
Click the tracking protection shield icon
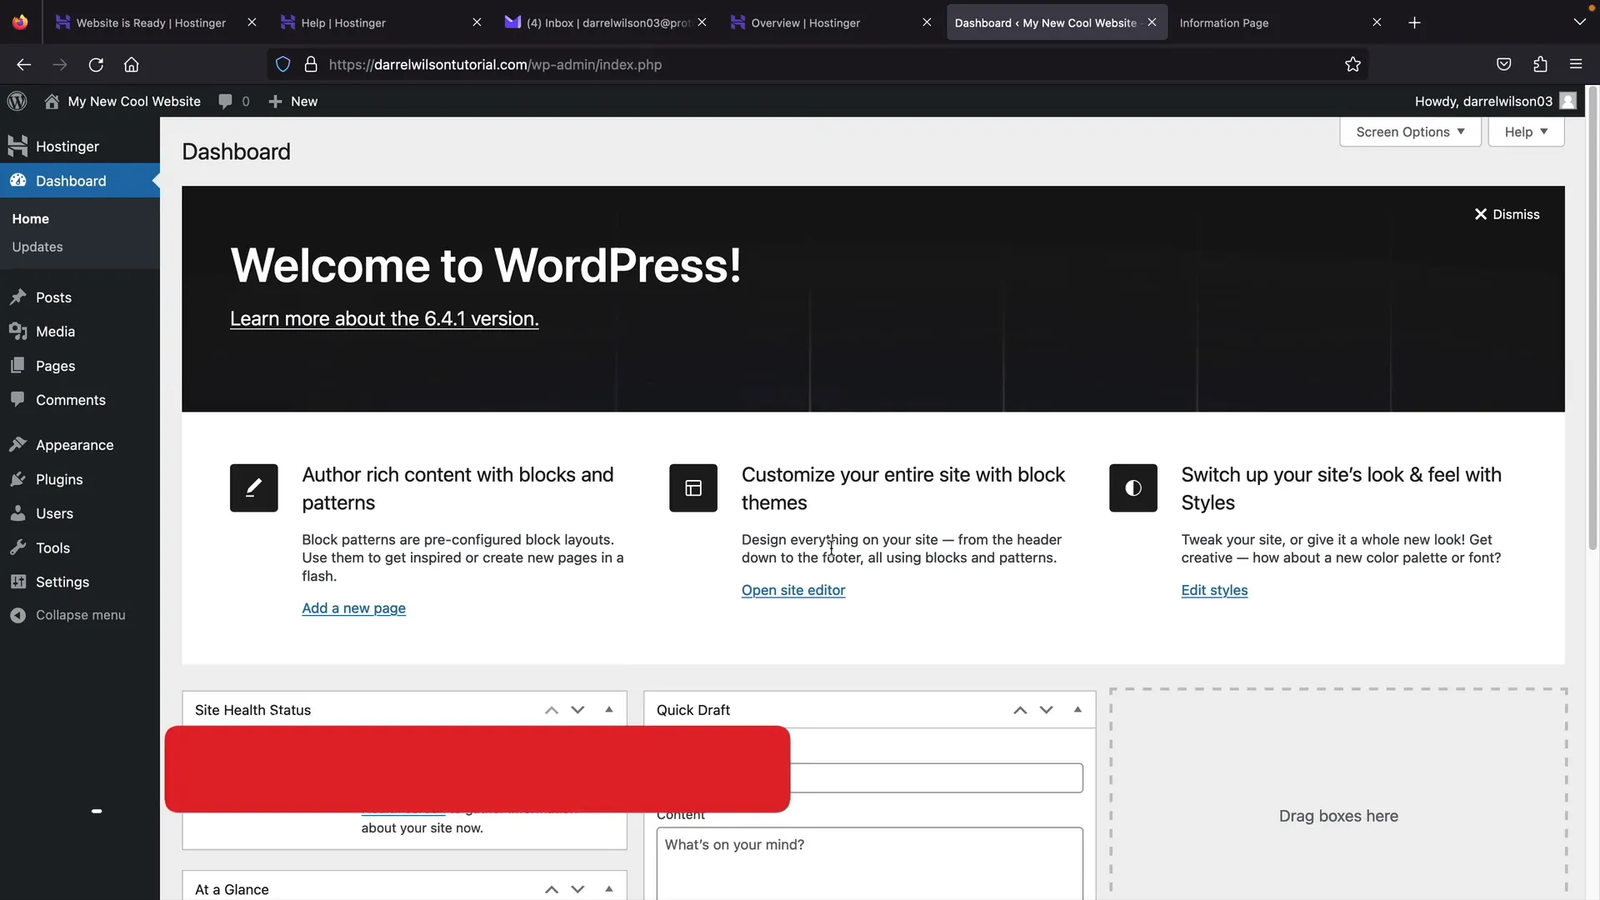(283, 64)
